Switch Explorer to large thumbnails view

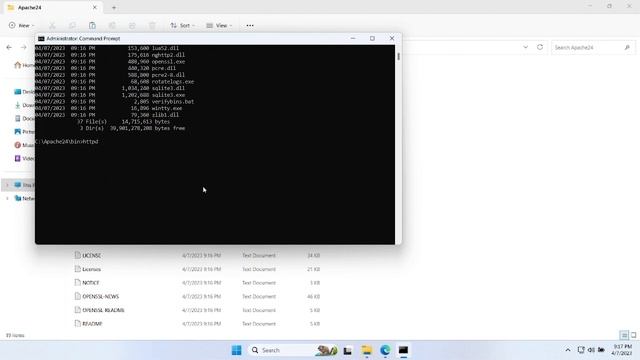click(x=633, y=336)
